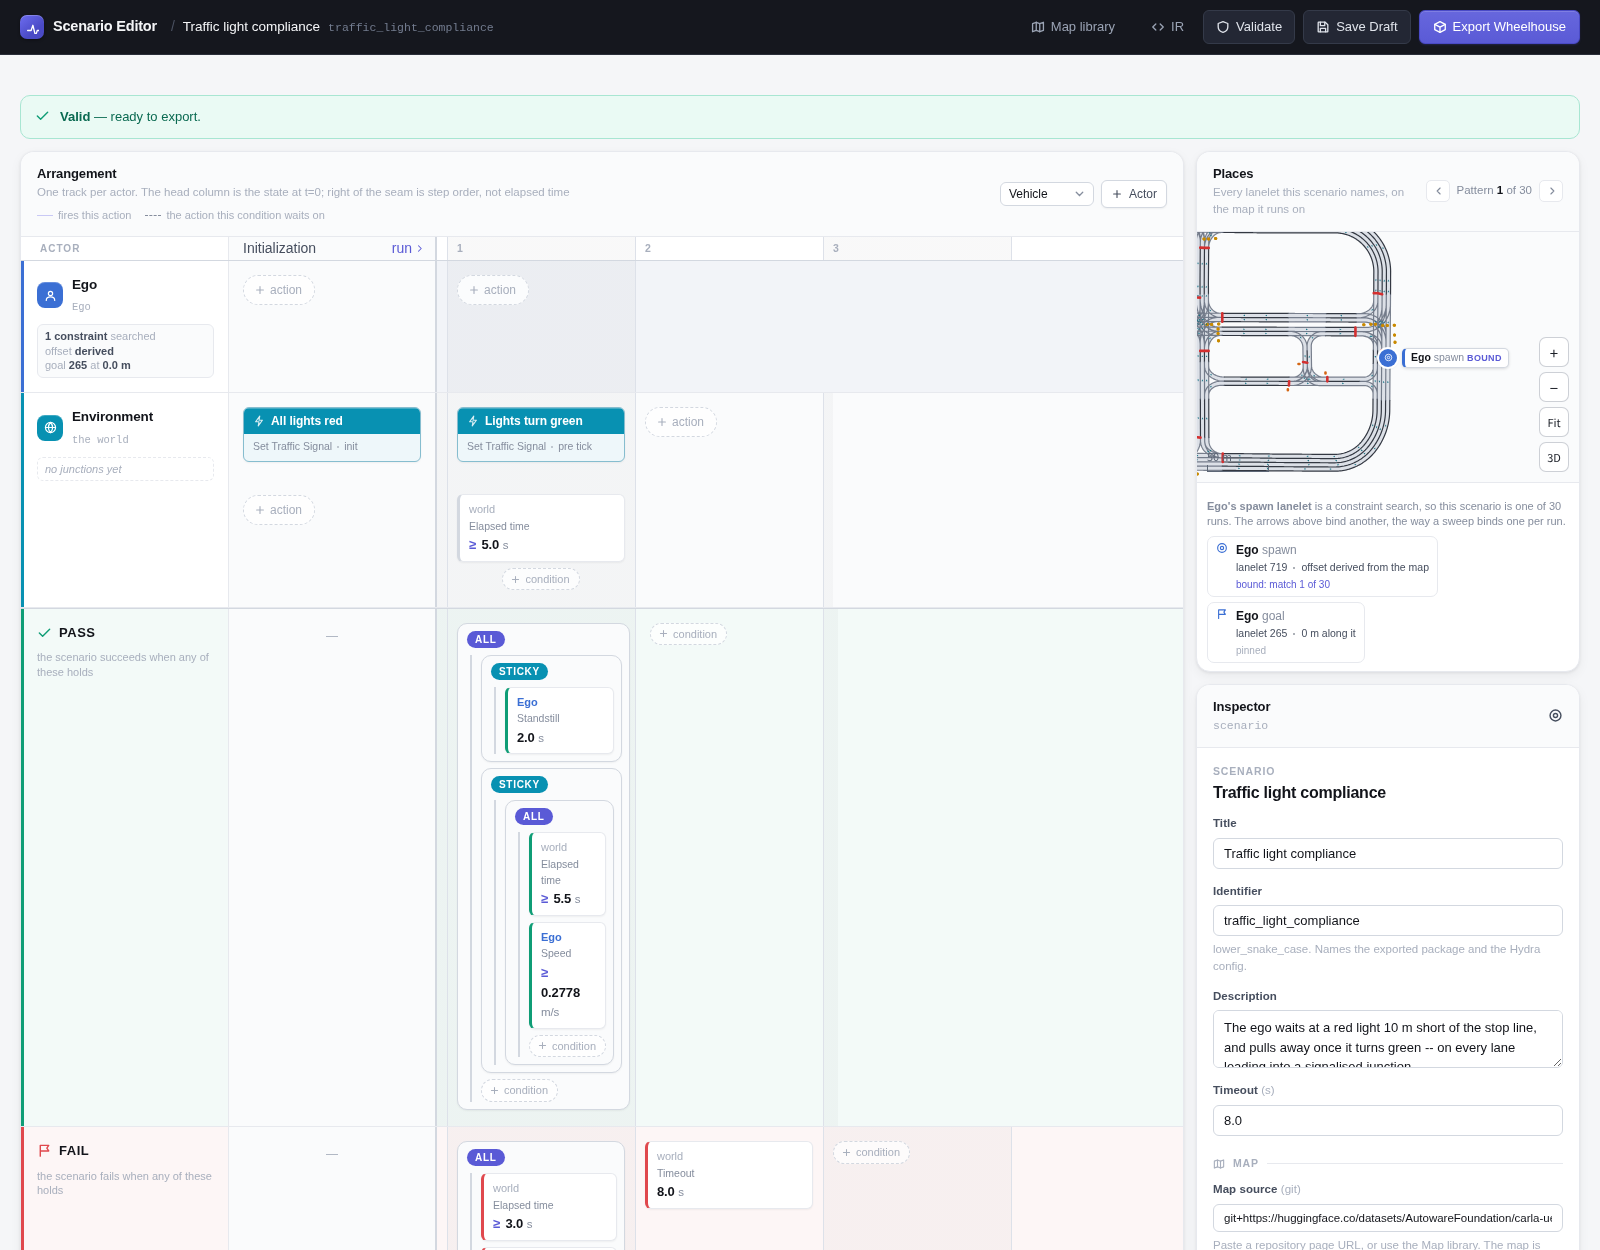
Task: Click the Title input field
Action: point(1387,853)
